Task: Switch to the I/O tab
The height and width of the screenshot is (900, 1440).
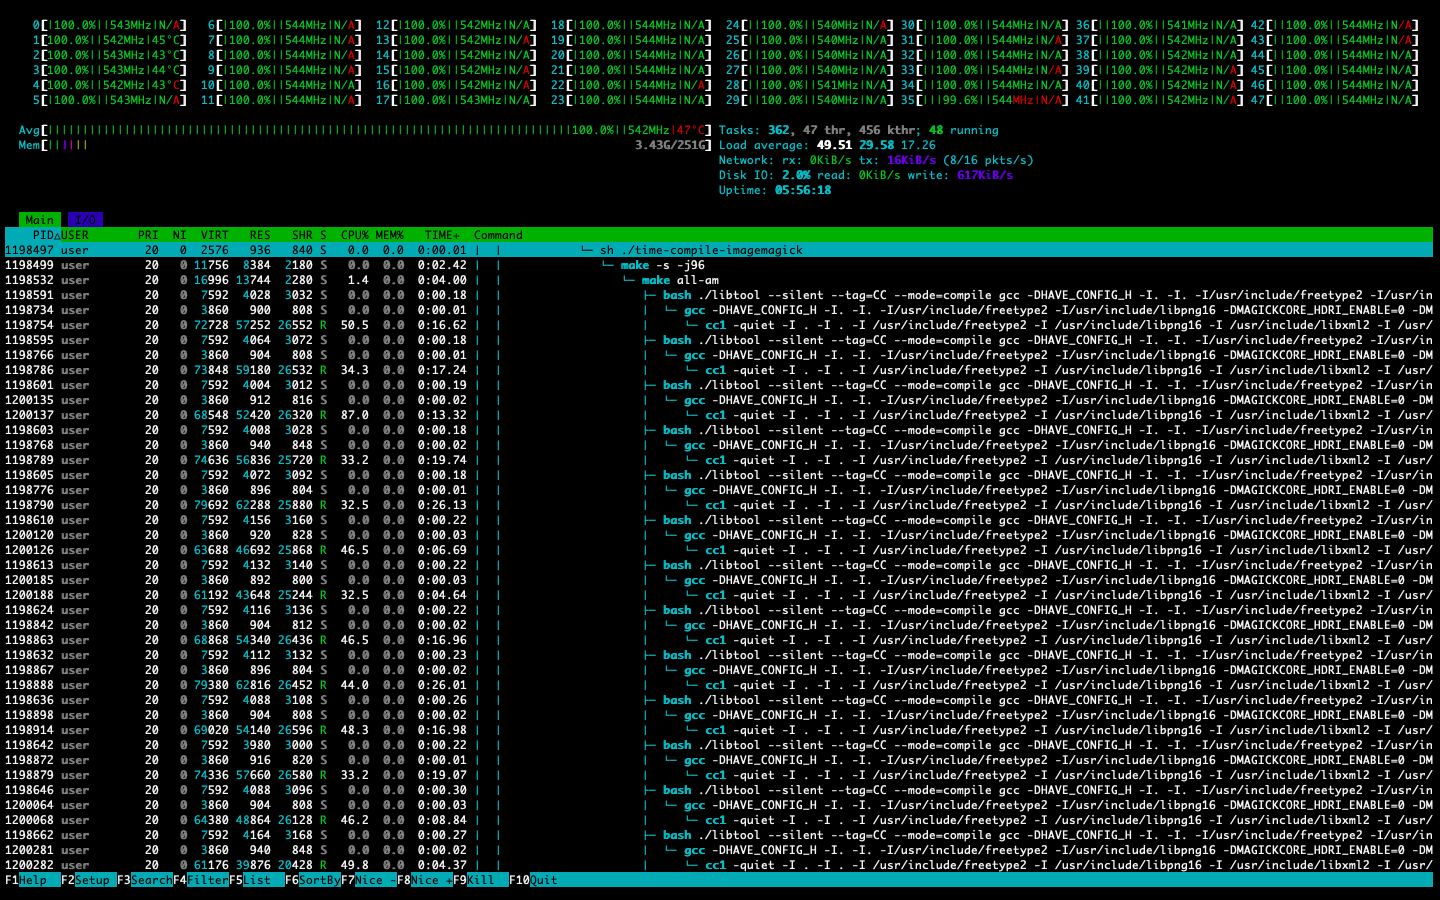Action: 86,220
